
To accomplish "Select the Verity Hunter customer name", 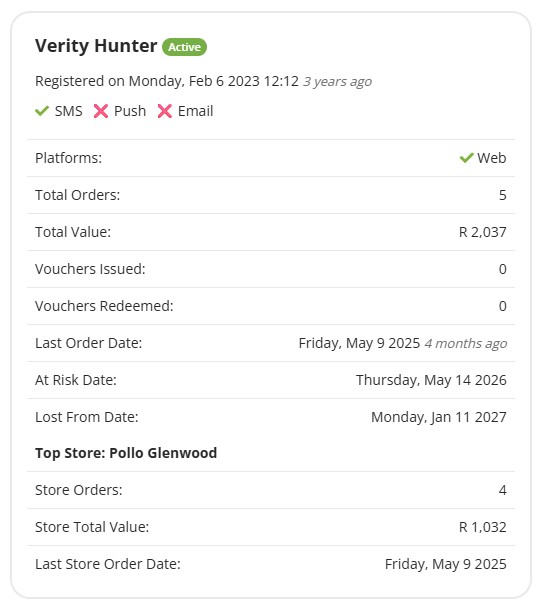I will (x=96, y=46).
